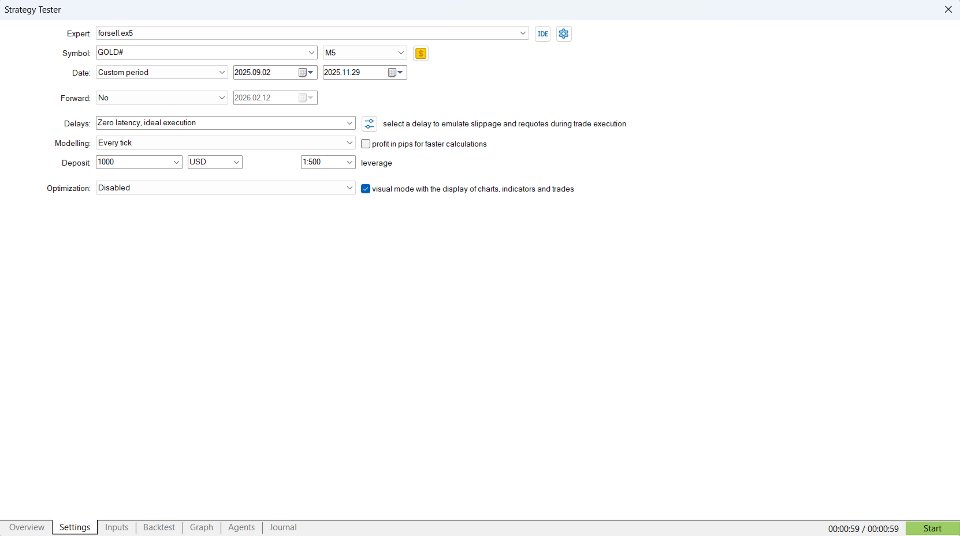Click the leverage label
Screen dimensions: 960x536
[377, 163]
